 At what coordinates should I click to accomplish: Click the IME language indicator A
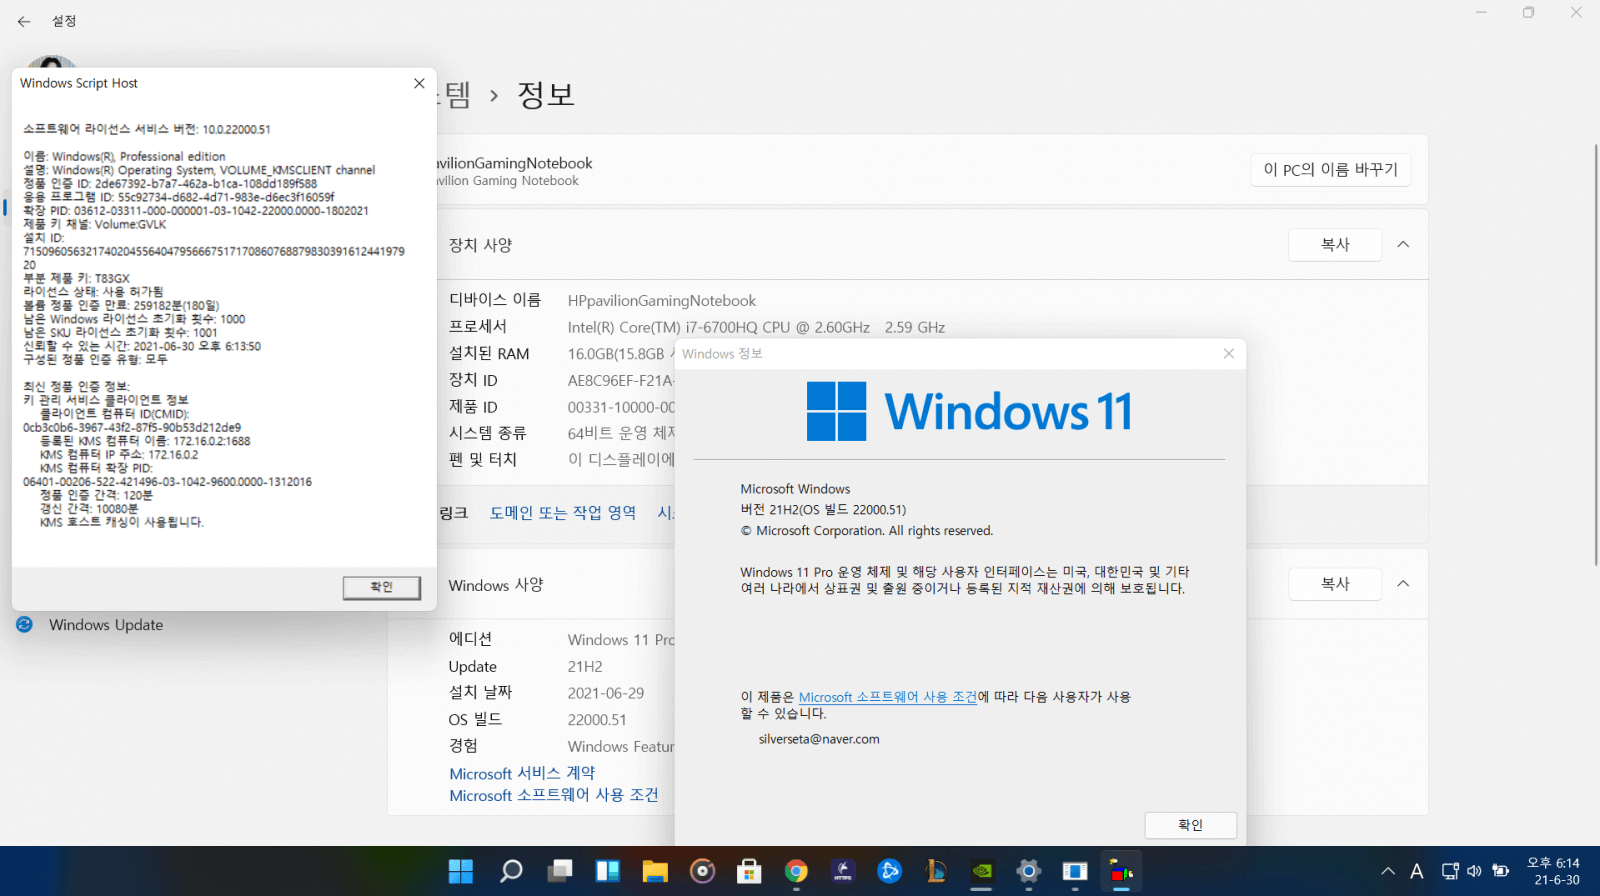pyautogui.click(x=1416, y=871)
